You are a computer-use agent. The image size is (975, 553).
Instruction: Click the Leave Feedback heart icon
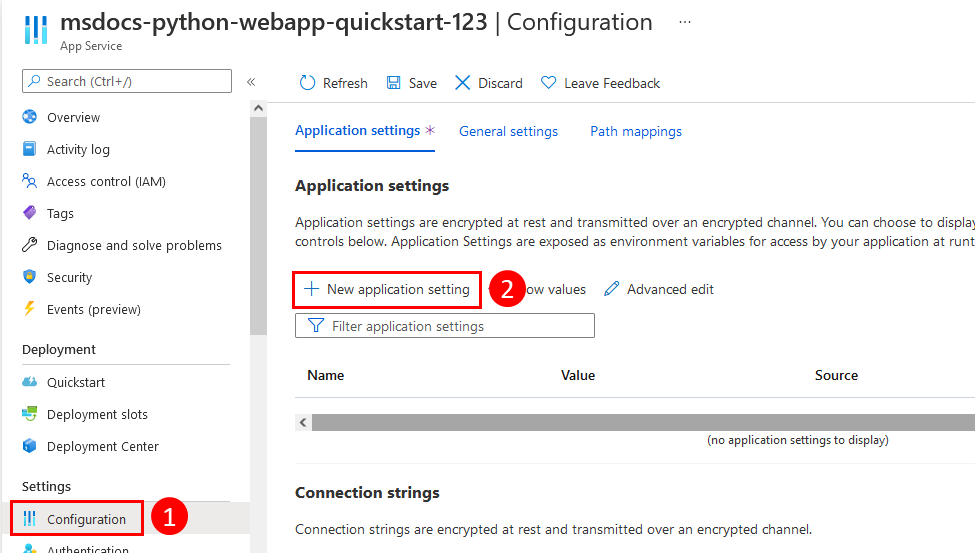click(549, 83)
